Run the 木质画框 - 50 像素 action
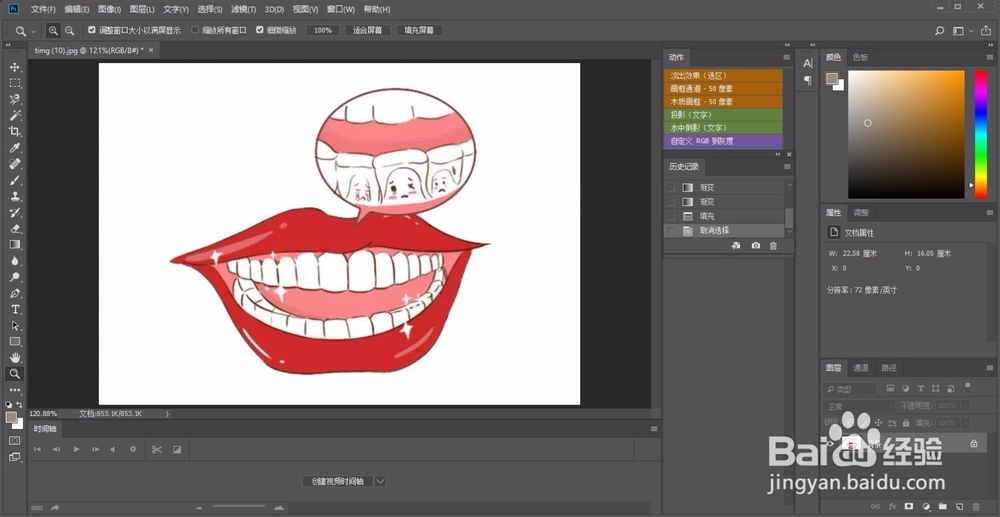Image resolution: width=1000 pixels, height=517 pixels. [723, 102]
